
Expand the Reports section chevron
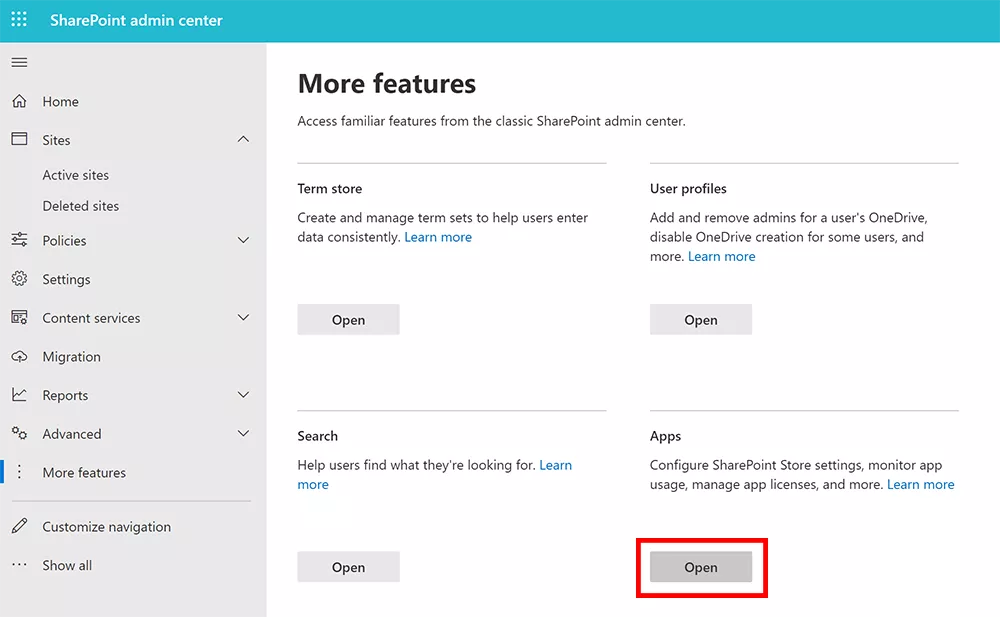point(243,395)
